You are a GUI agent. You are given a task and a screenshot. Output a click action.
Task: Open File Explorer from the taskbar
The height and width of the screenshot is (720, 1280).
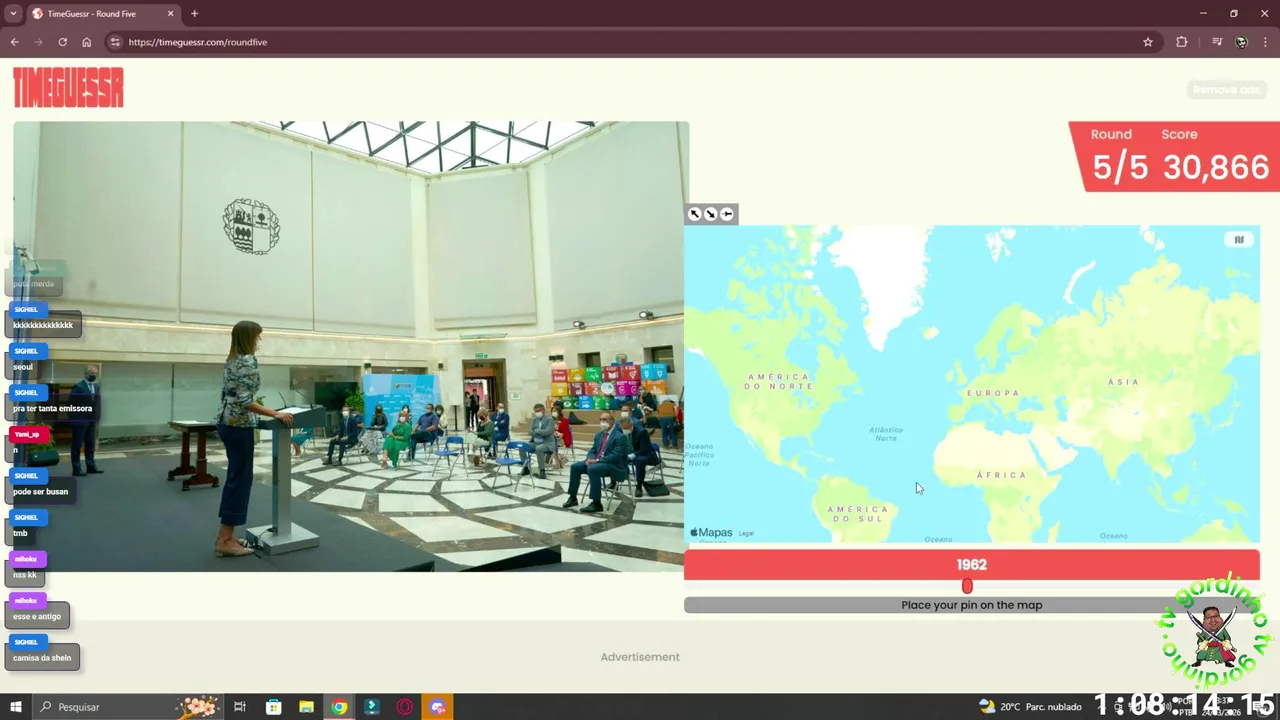pyautogui.click(x=306, y=706)
